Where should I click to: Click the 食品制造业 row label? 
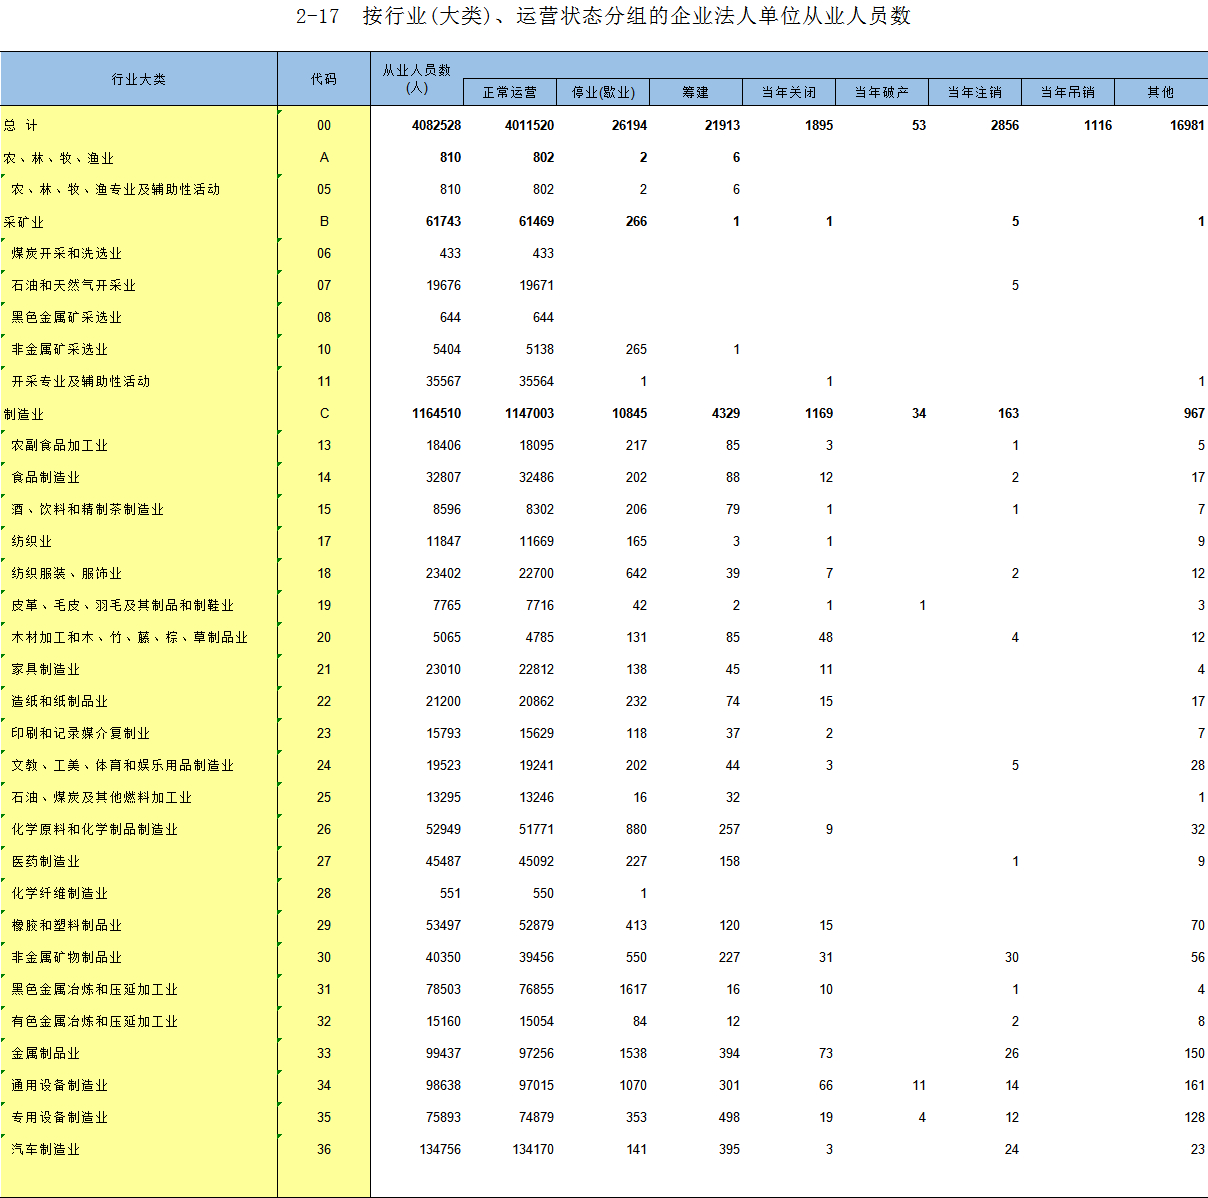(45, 477)
